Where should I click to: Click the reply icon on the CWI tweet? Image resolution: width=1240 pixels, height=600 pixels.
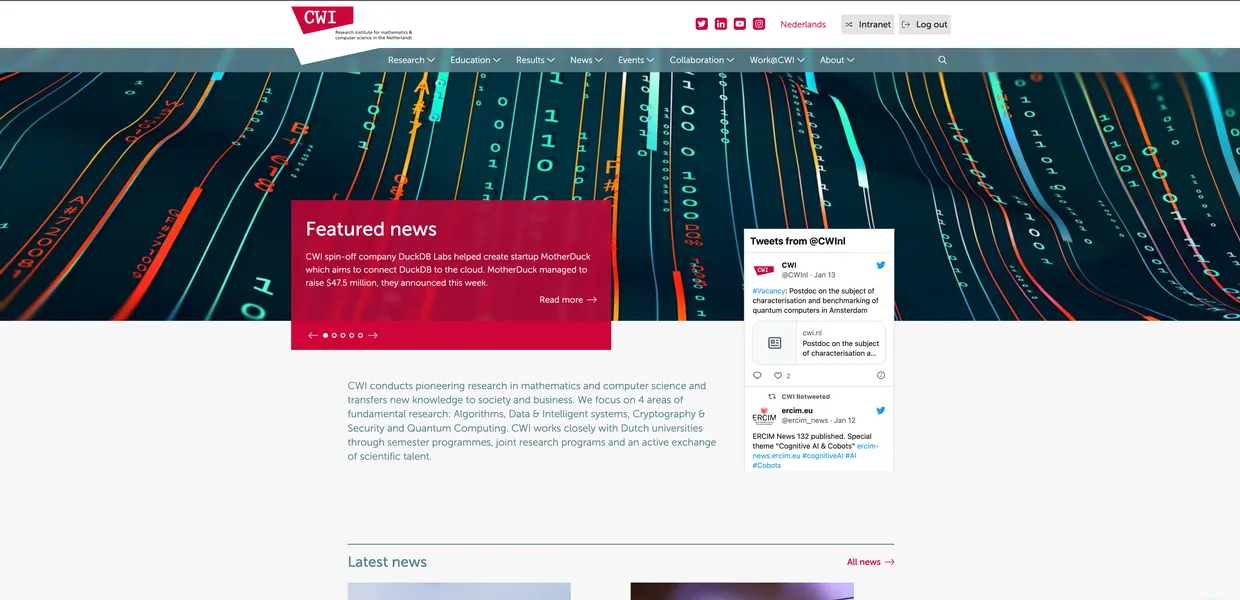[x=757, y=375]
